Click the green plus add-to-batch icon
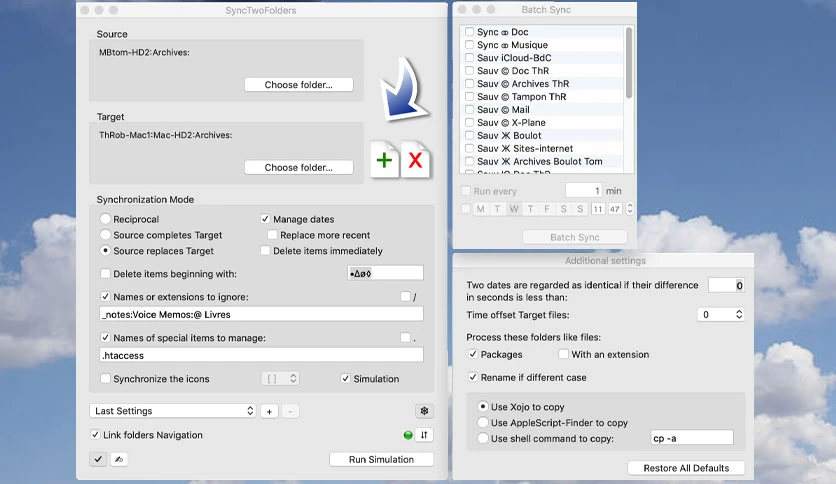This screenshot has height=484, width=836. [384, 159]
